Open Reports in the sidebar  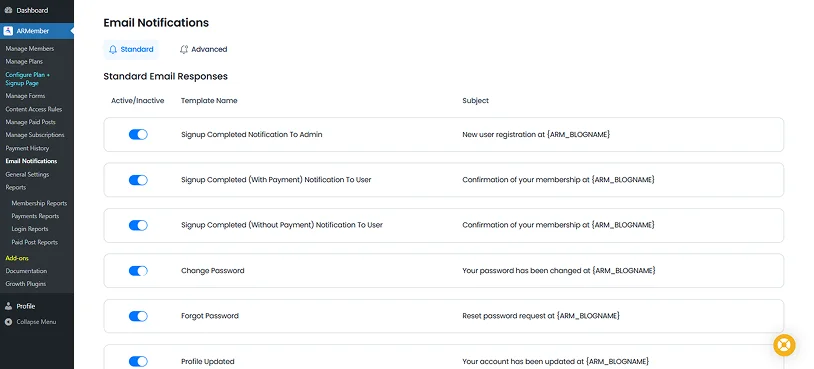pos(16,187)
